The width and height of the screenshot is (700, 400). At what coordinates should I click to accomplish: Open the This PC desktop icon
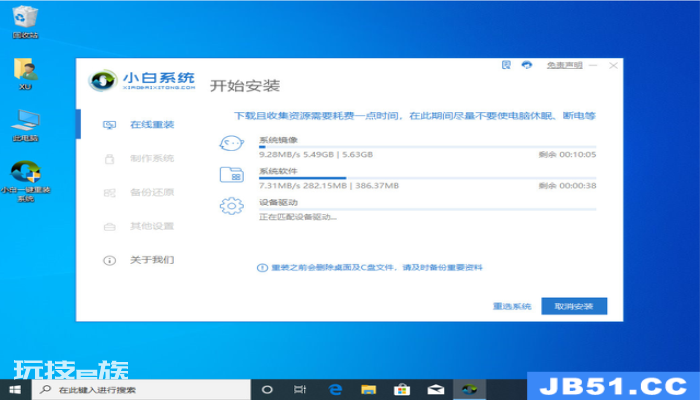[25, 125]
